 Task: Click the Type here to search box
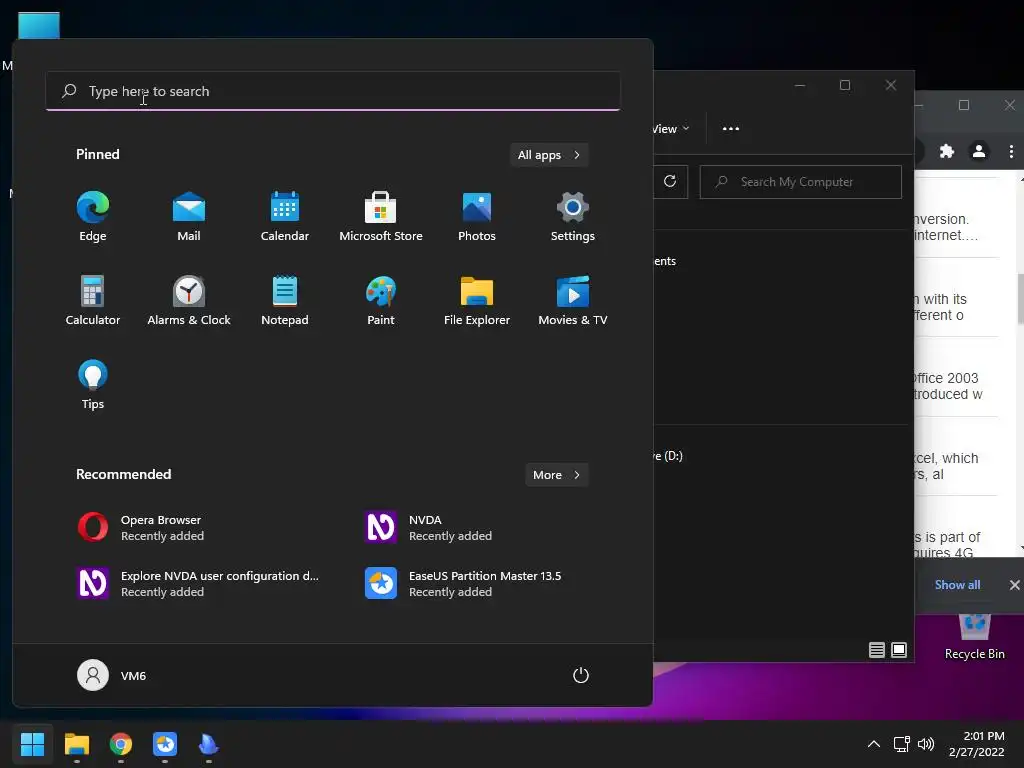click(333, 91)
